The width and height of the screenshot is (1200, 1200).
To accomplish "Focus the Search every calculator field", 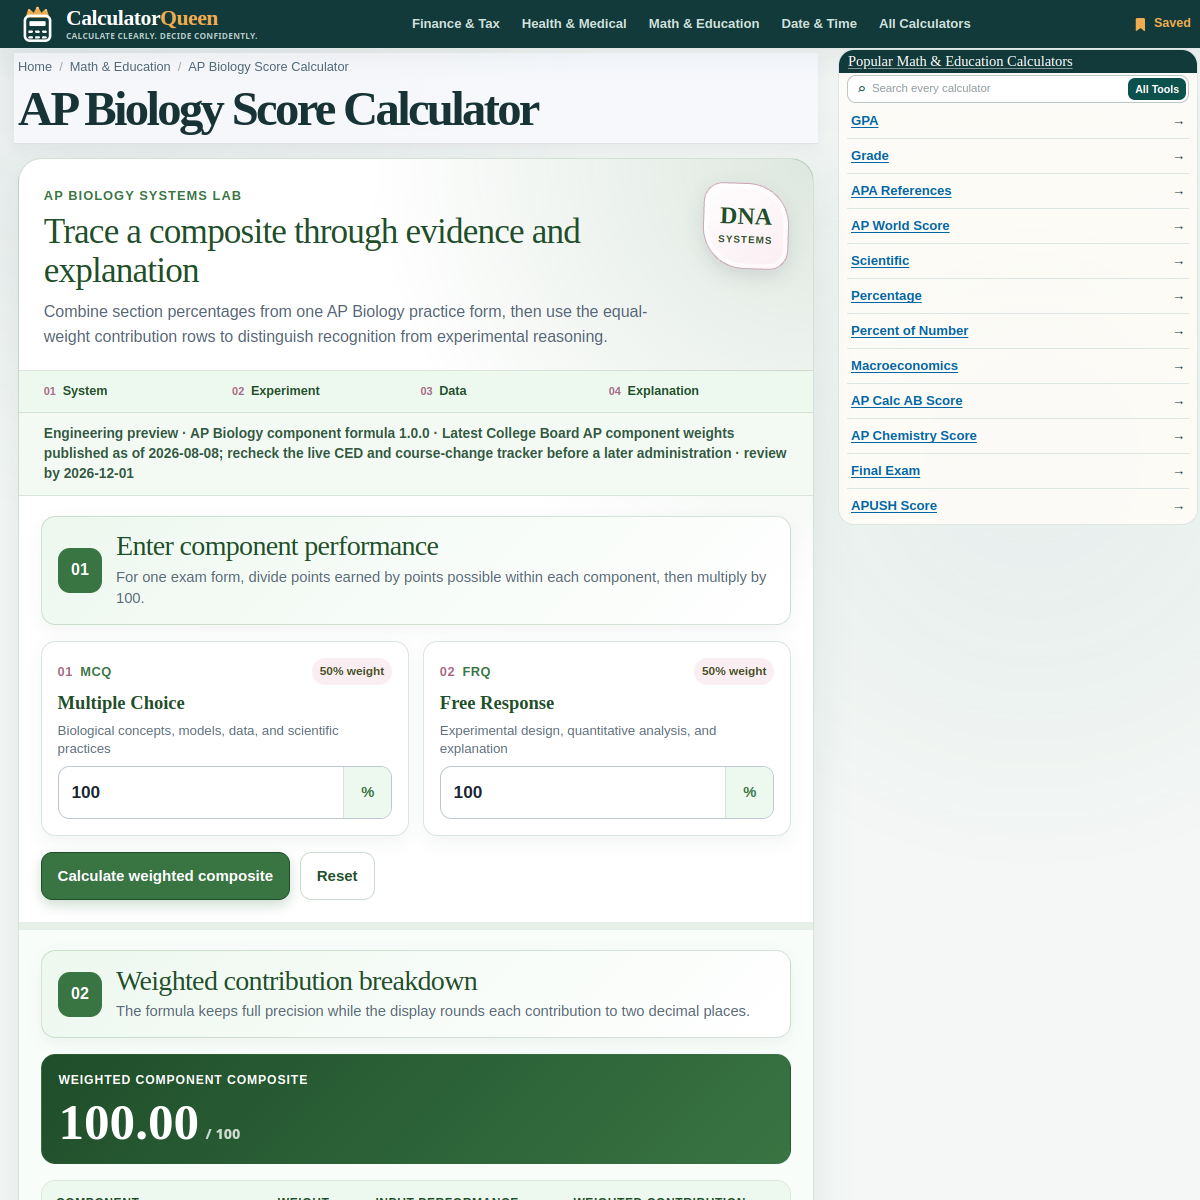I will [x=997, y=89].
